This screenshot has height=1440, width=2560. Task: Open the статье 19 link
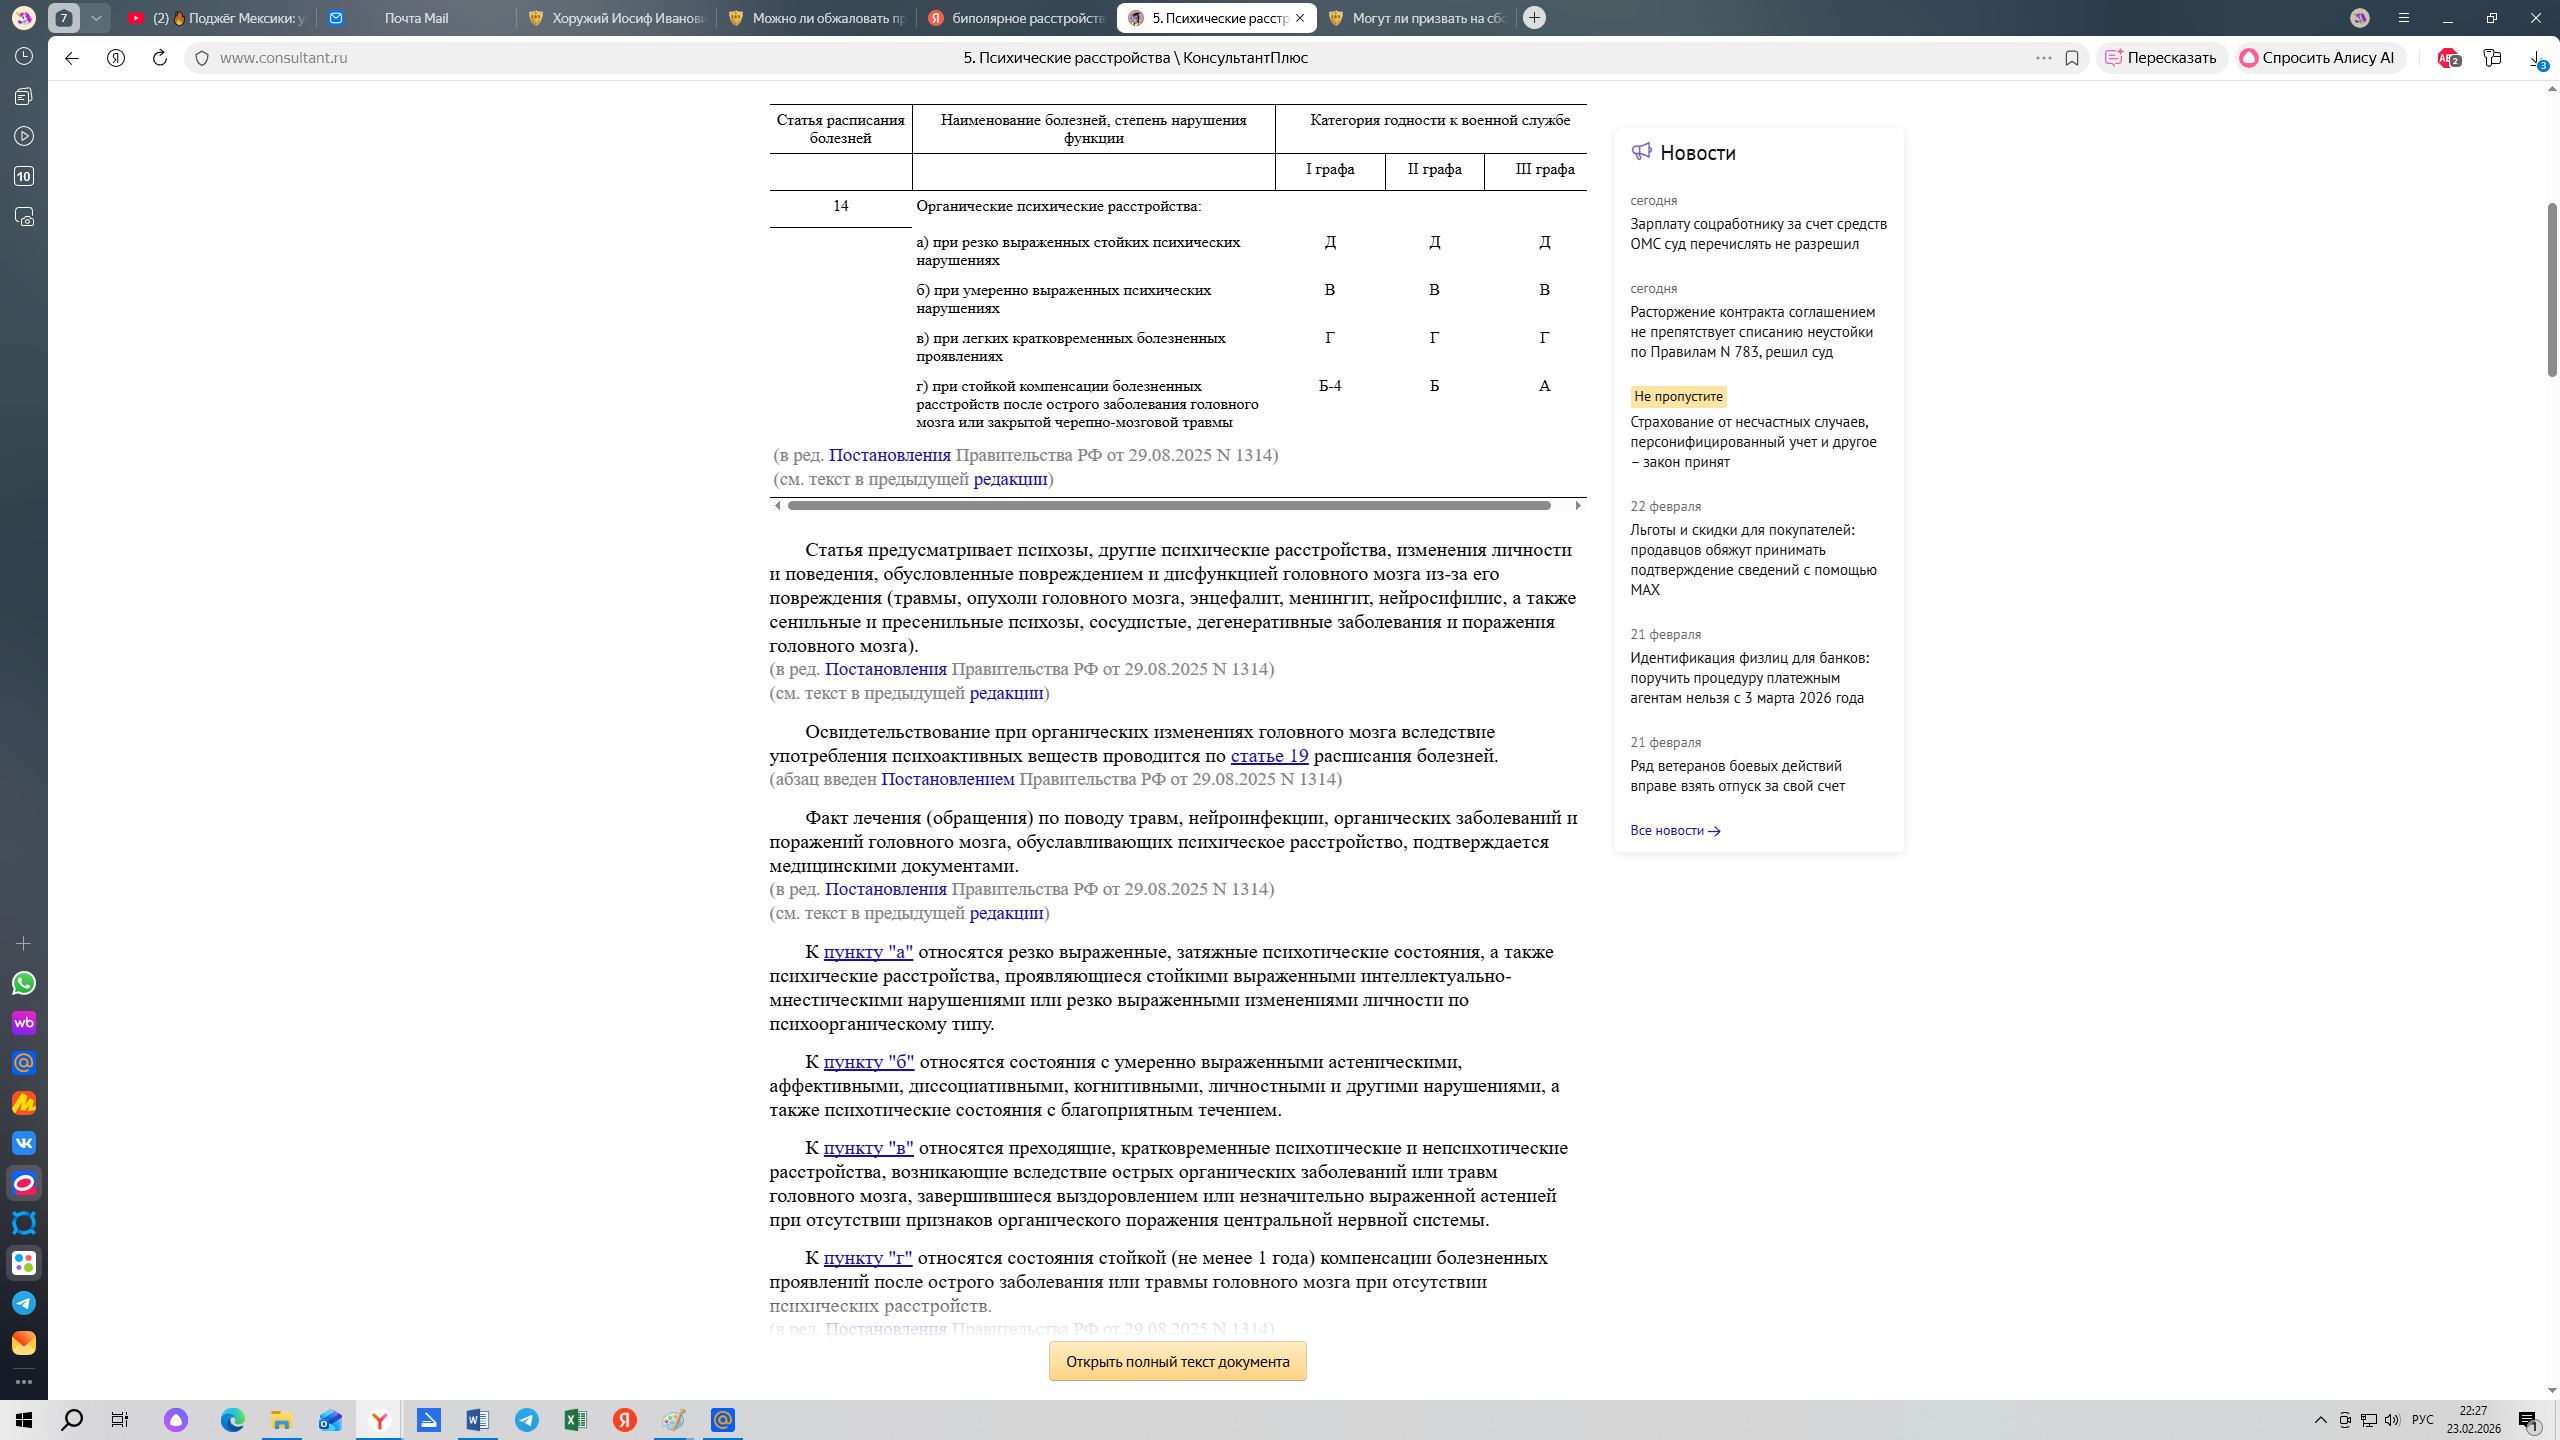click(x=1269, y=756)
